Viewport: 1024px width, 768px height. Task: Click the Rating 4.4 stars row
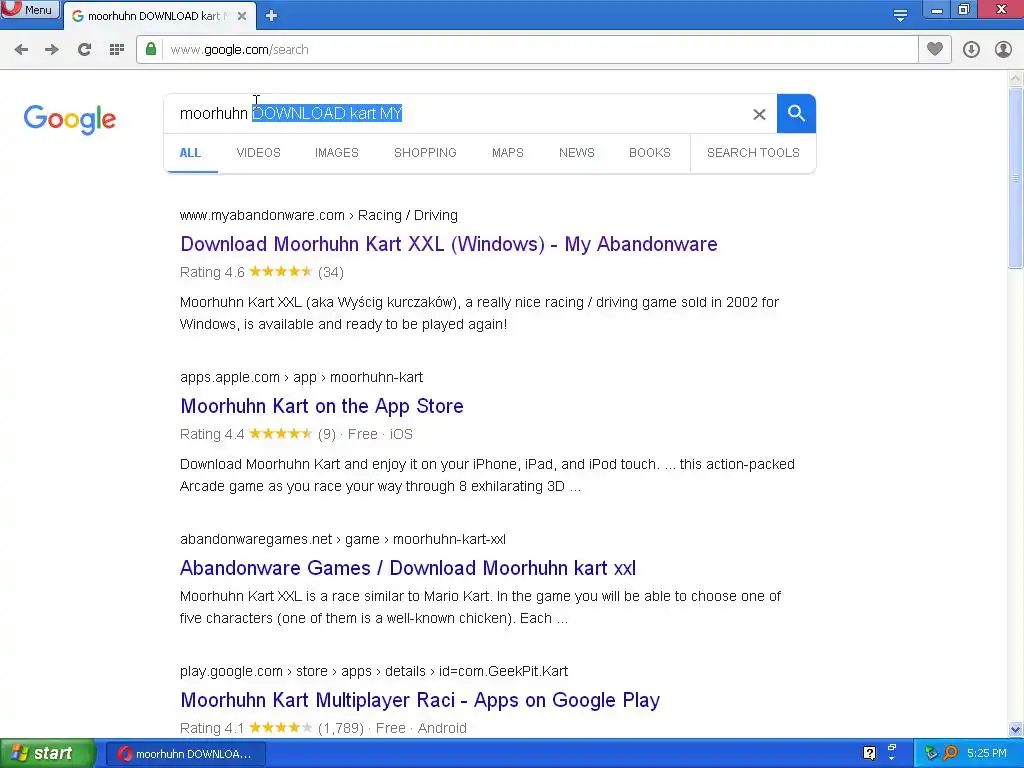pos(296,434)
